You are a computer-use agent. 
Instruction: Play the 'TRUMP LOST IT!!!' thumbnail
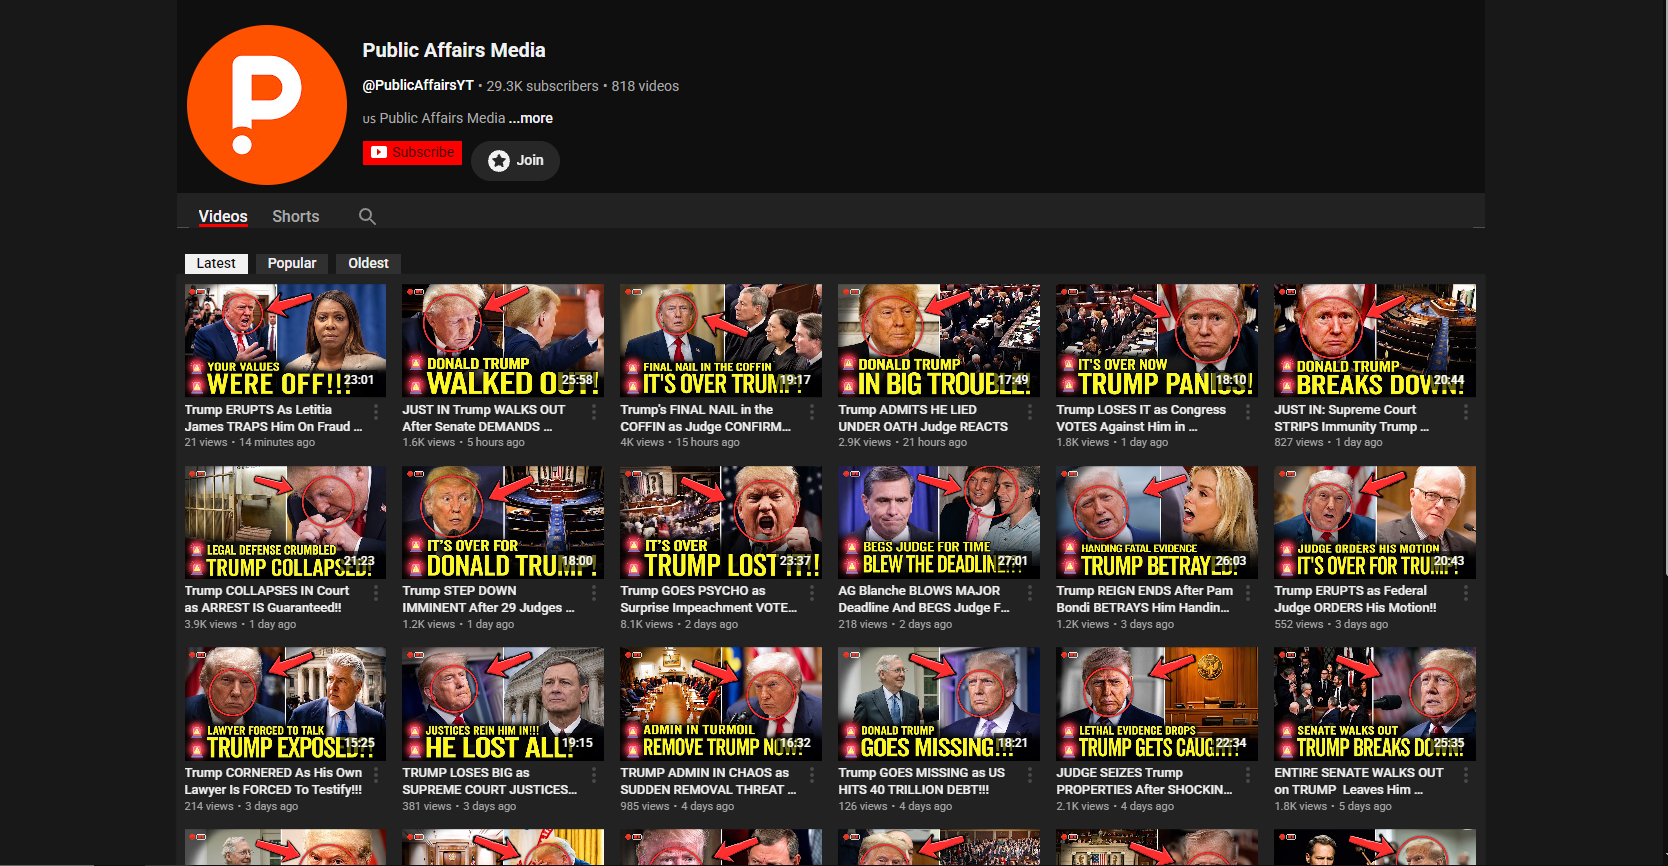(721, 522)
